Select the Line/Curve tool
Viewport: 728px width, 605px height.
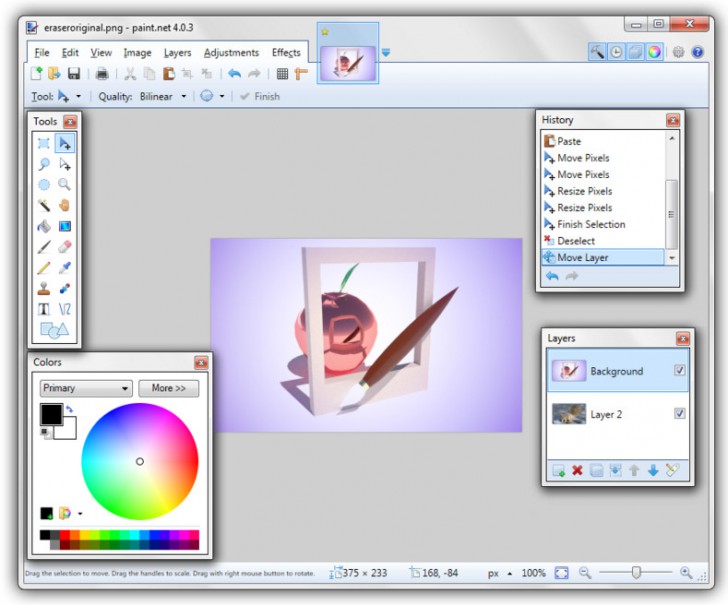pyautogui.click(x=65, y=309)
